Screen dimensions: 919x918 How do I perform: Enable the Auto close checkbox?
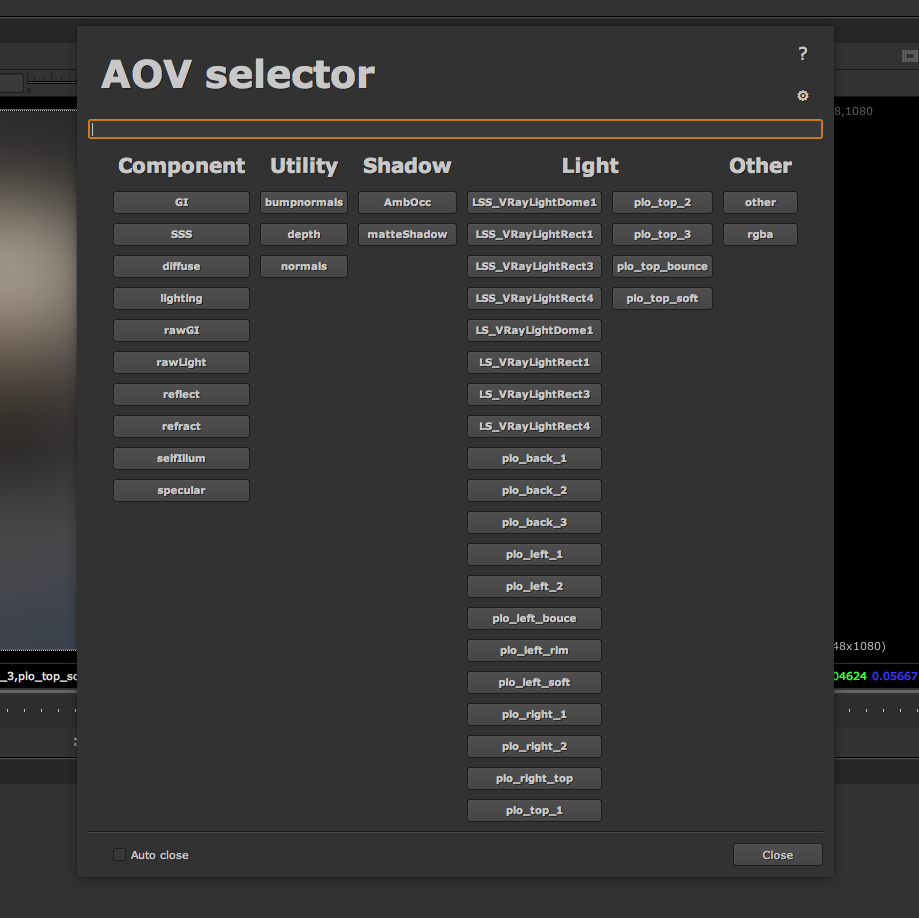120,855
